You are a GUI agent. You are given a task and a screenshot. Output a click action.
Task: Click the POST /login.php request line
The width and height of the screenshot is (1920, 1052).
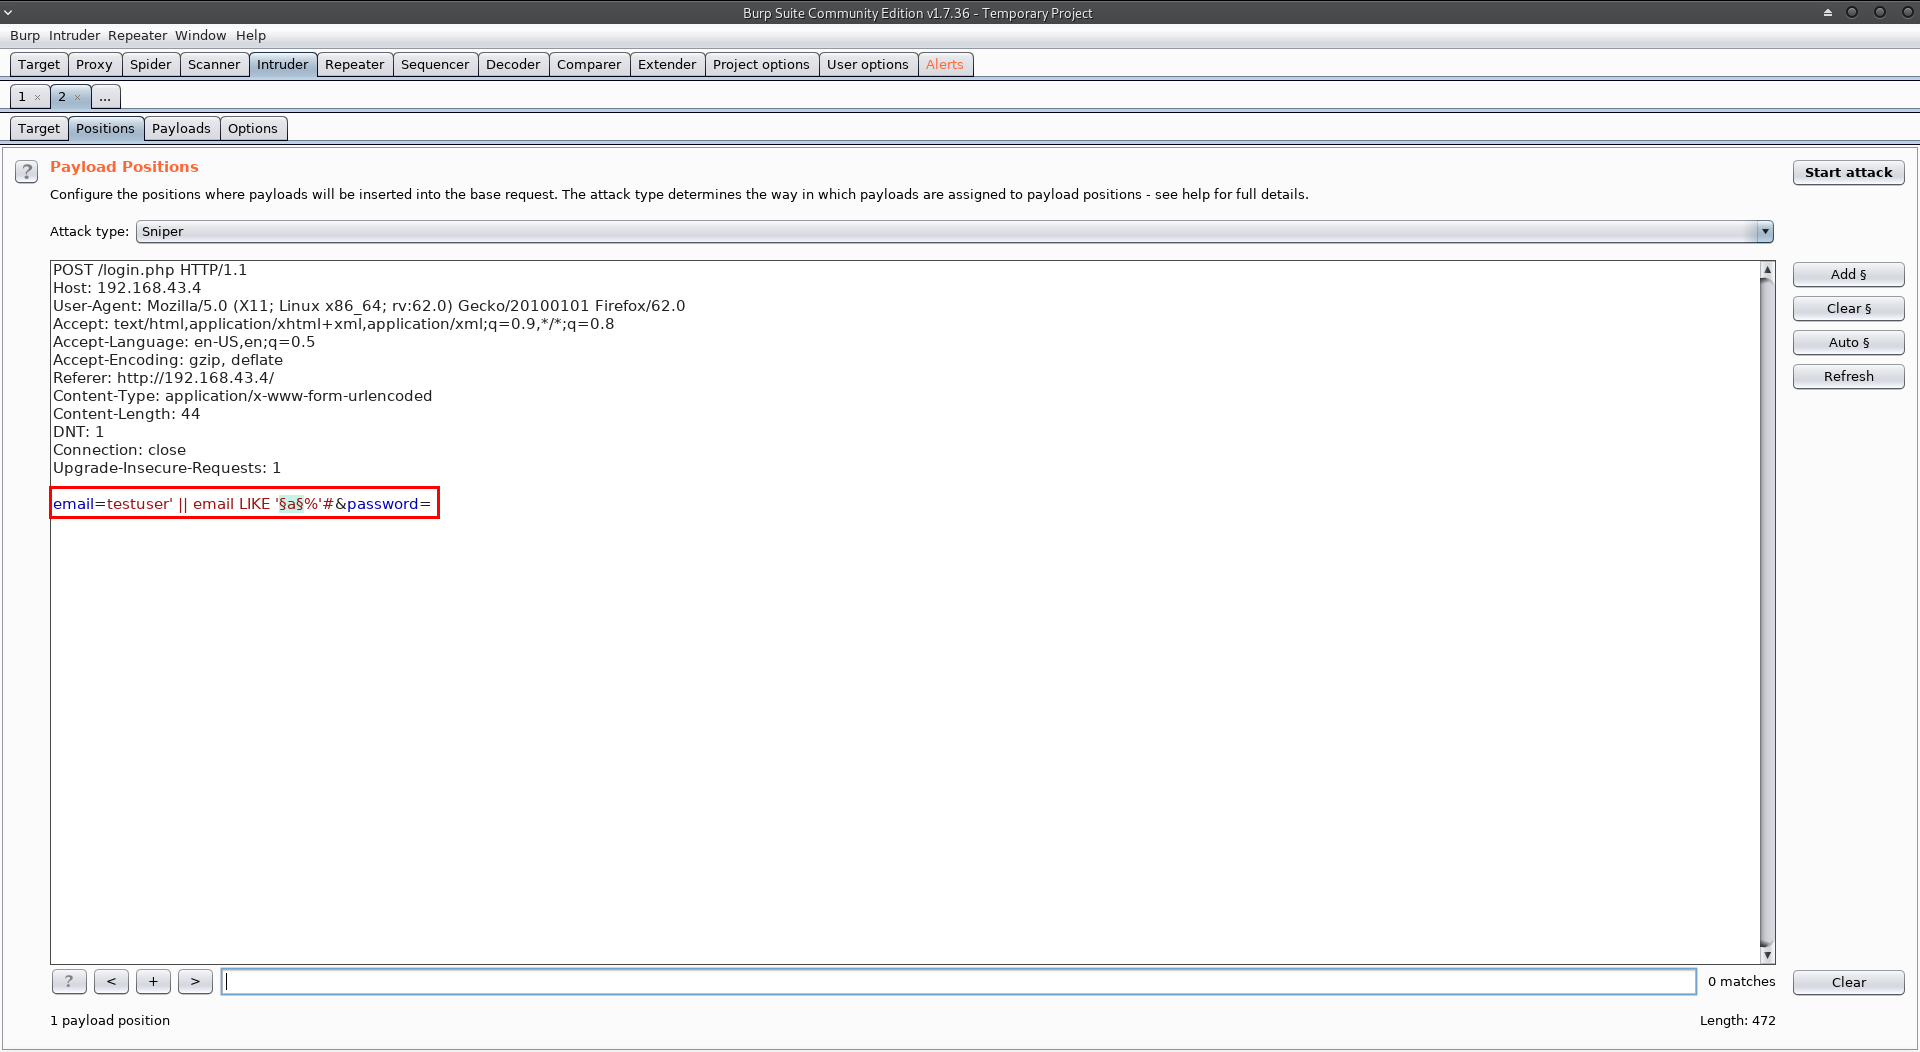[x=150, y=270]
